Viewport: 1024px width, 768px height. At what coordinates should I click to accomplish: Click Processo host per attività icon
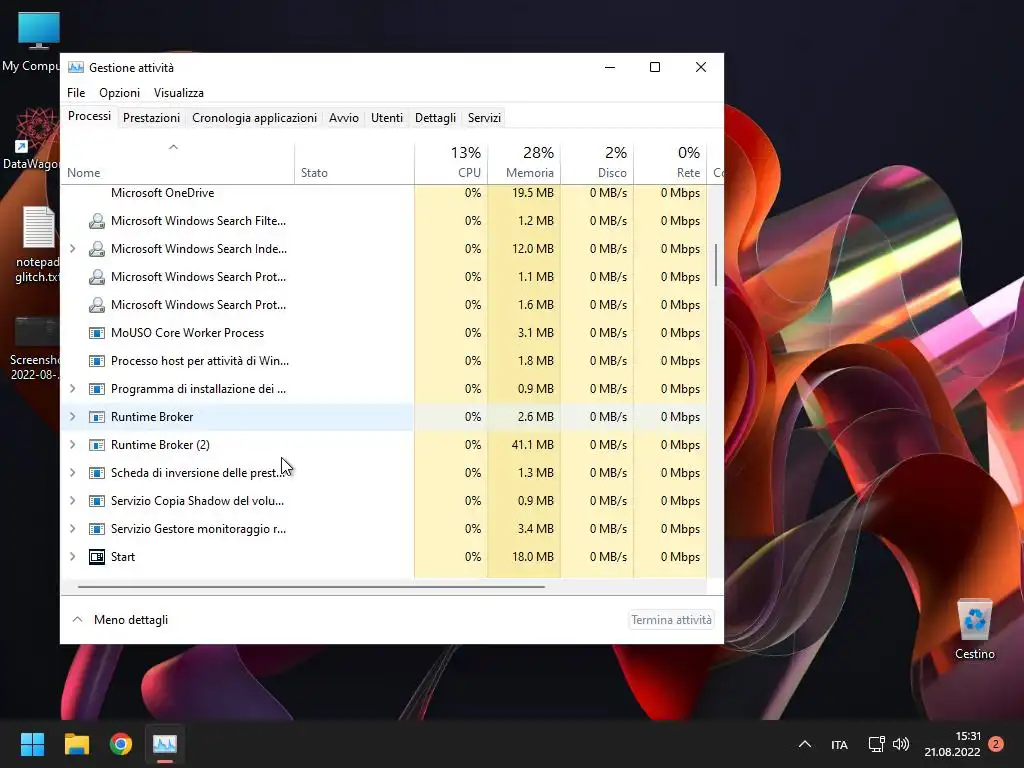point(97,361)
